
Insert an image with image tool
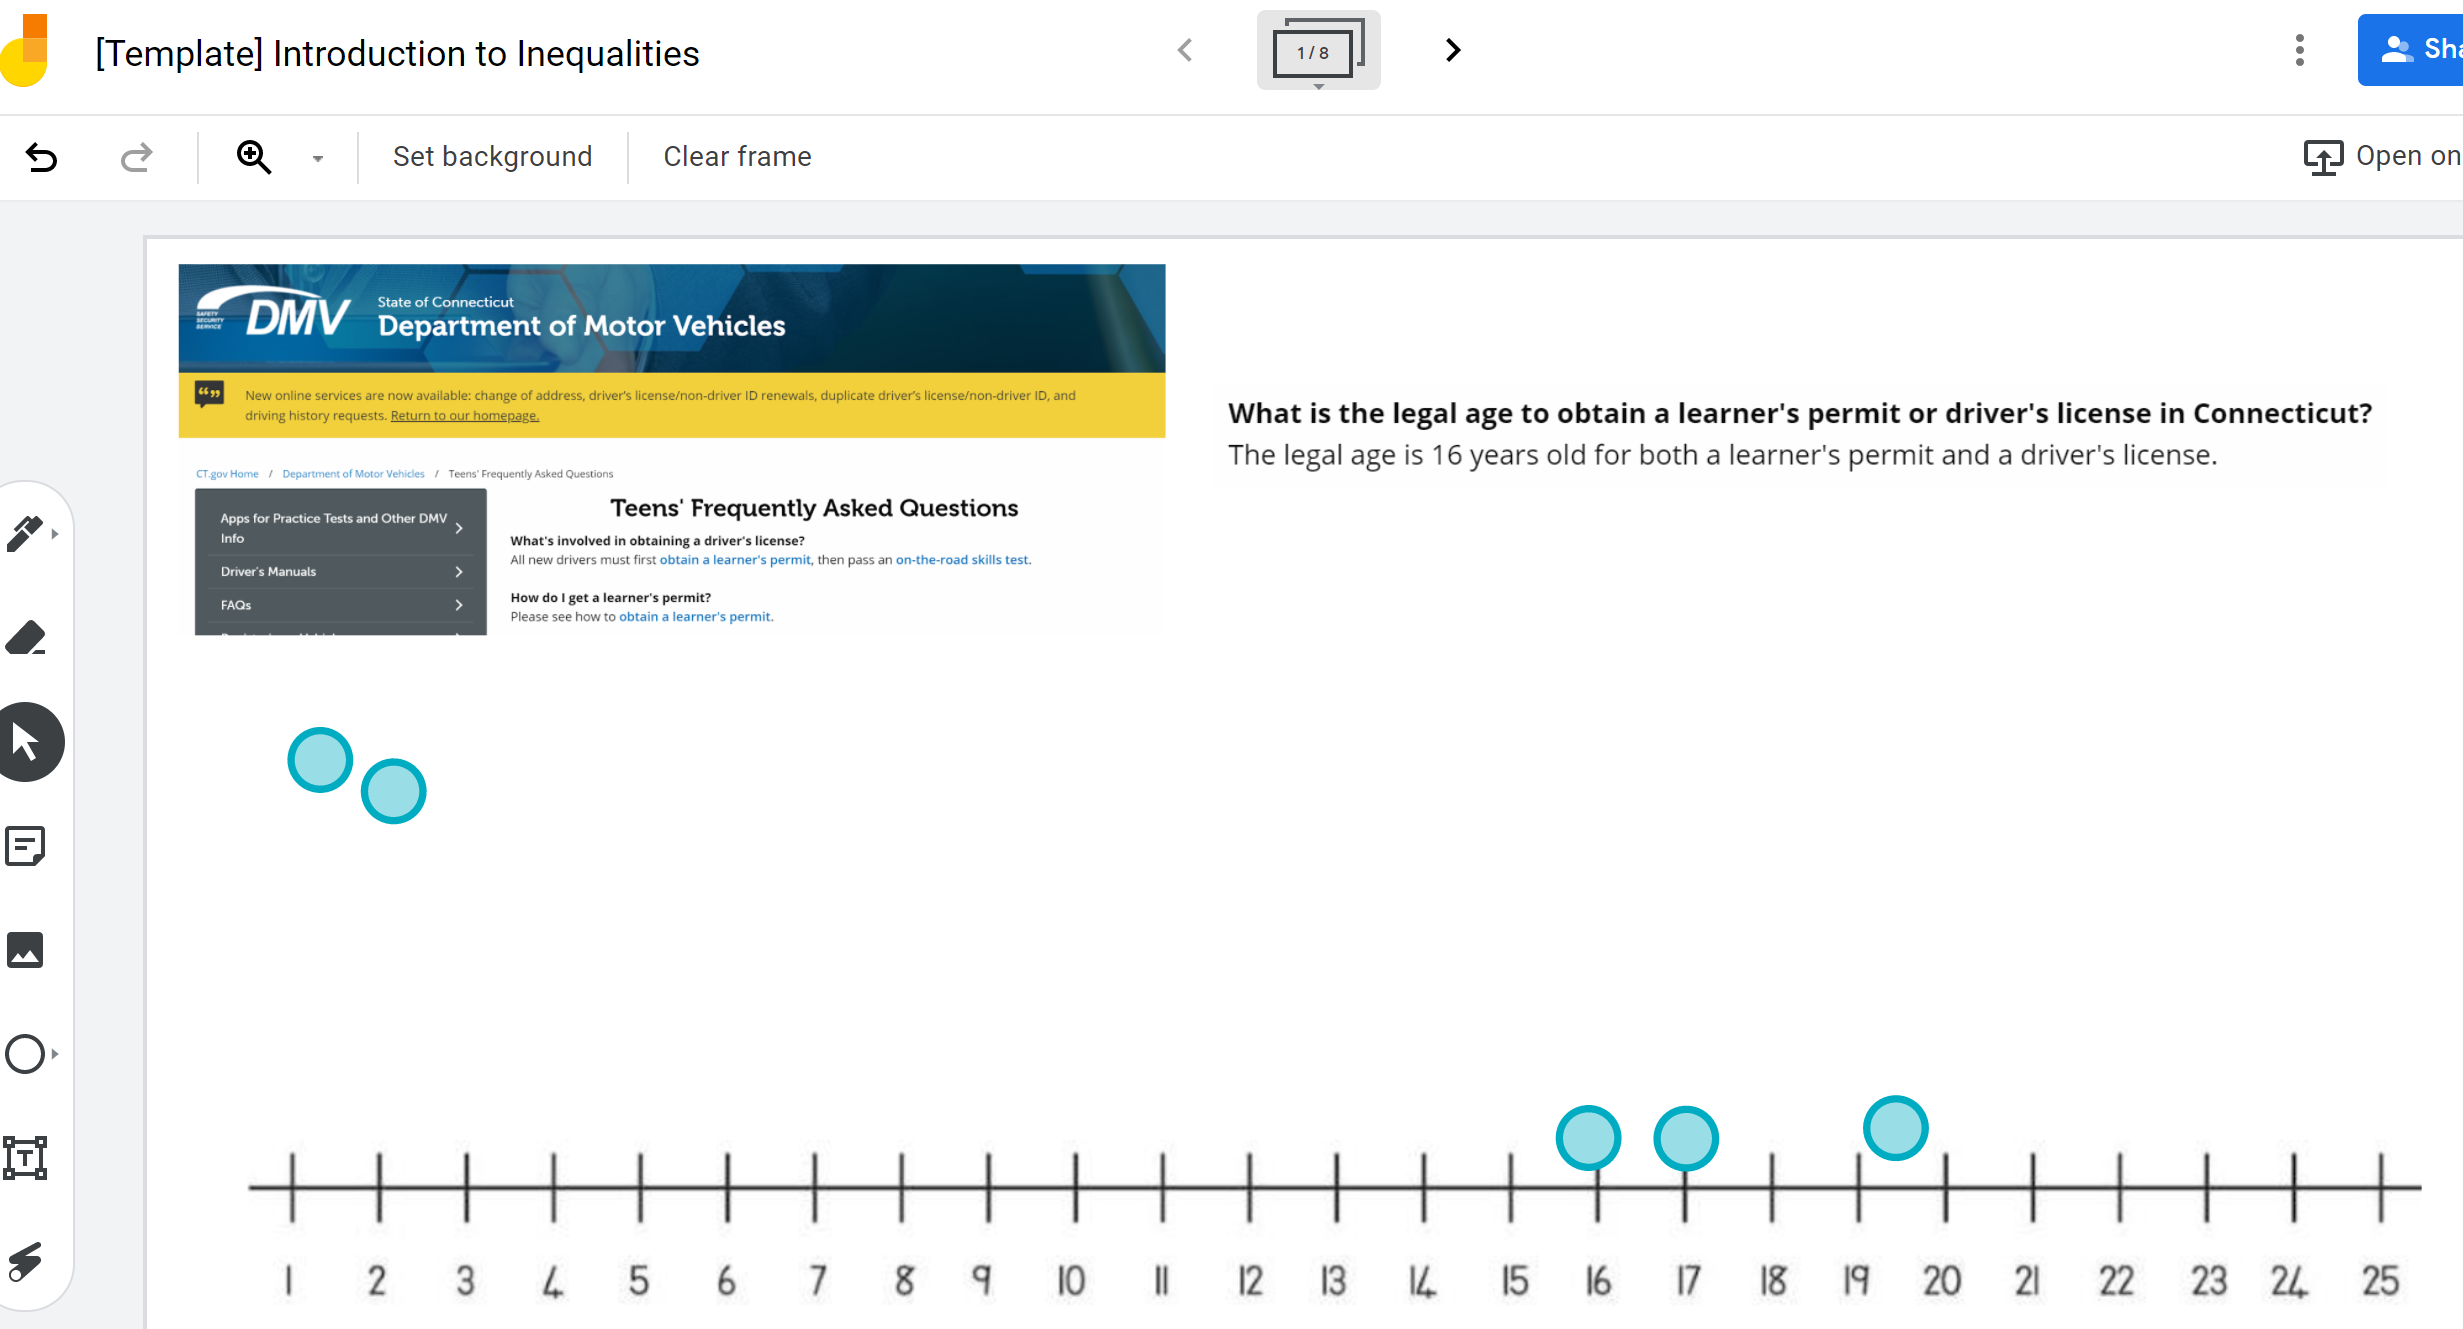(x=26, y=950)
